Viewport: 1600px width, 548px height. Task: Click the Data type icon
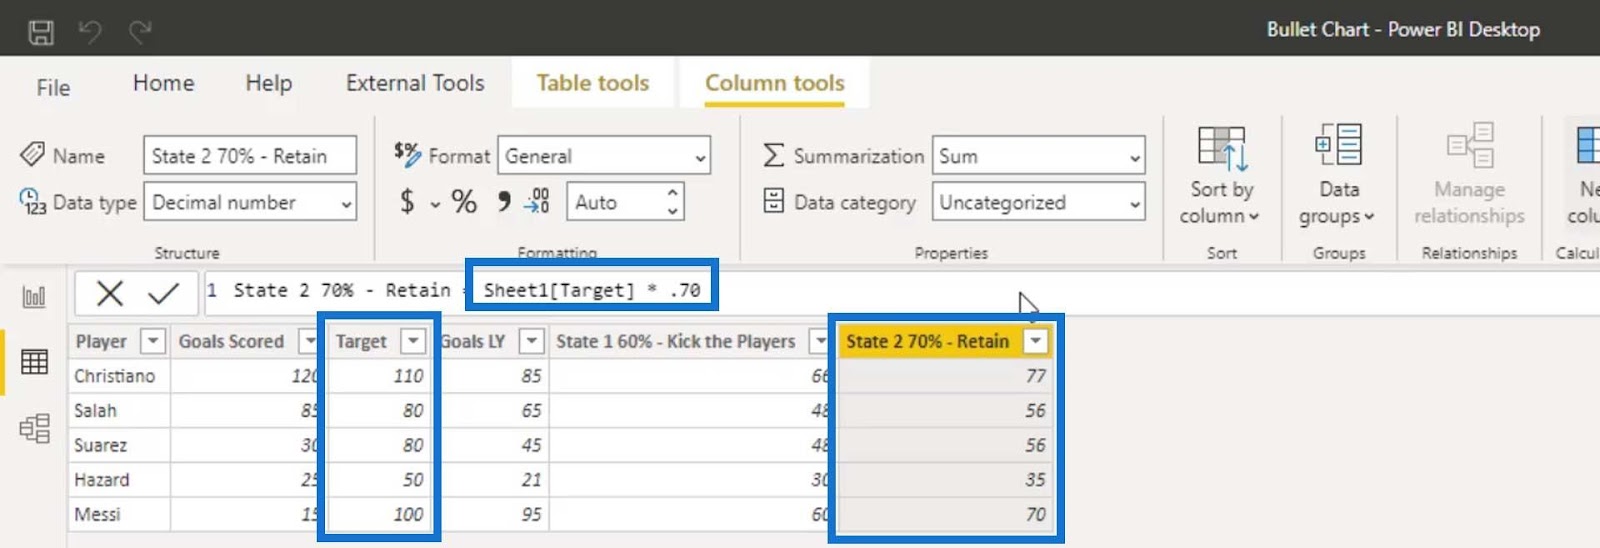33,202
